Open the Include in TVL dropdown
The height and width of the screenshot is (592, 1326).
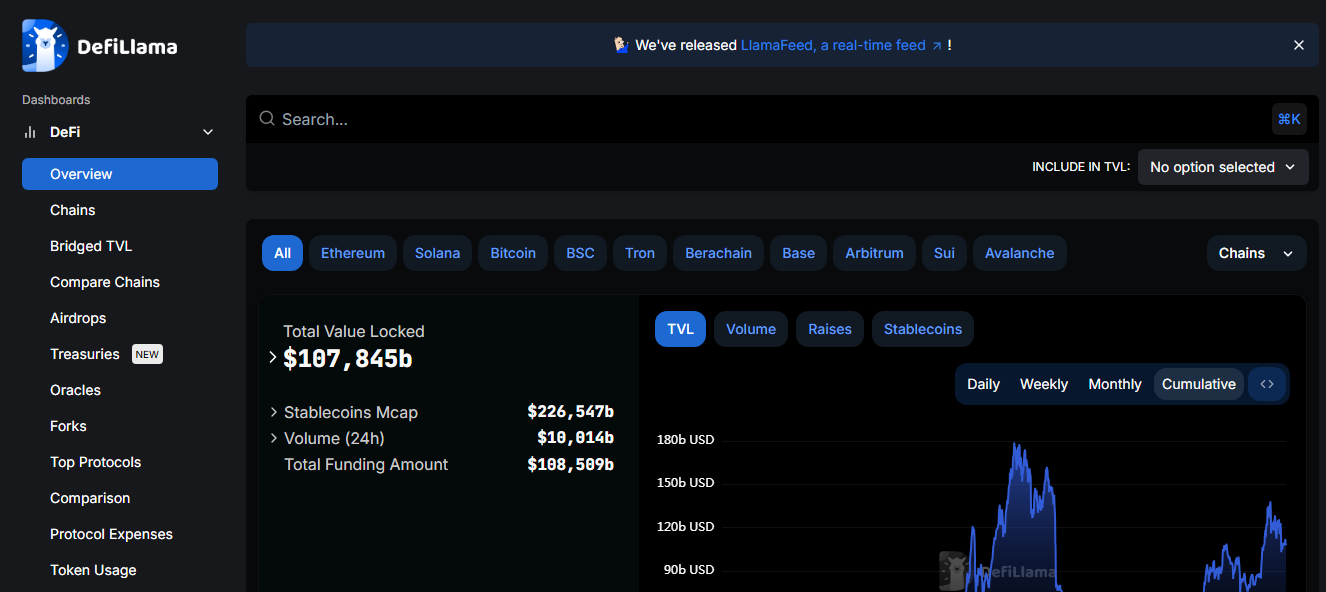[x=1222, y=167]
